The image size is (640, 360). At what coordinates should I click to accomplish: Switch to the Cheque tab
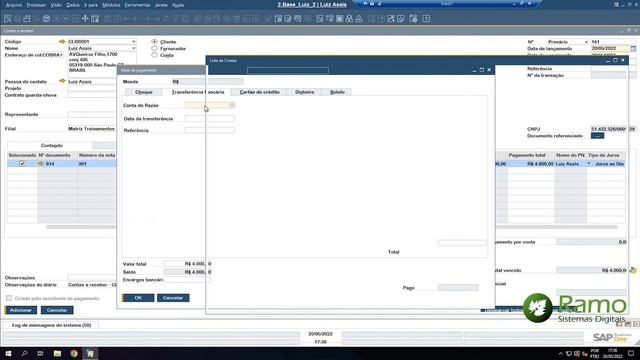144,92
